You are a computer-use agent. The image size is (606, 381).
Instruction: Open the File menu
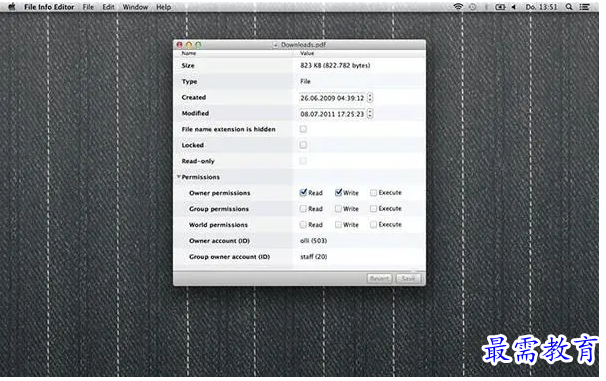[x=88, y=7]
